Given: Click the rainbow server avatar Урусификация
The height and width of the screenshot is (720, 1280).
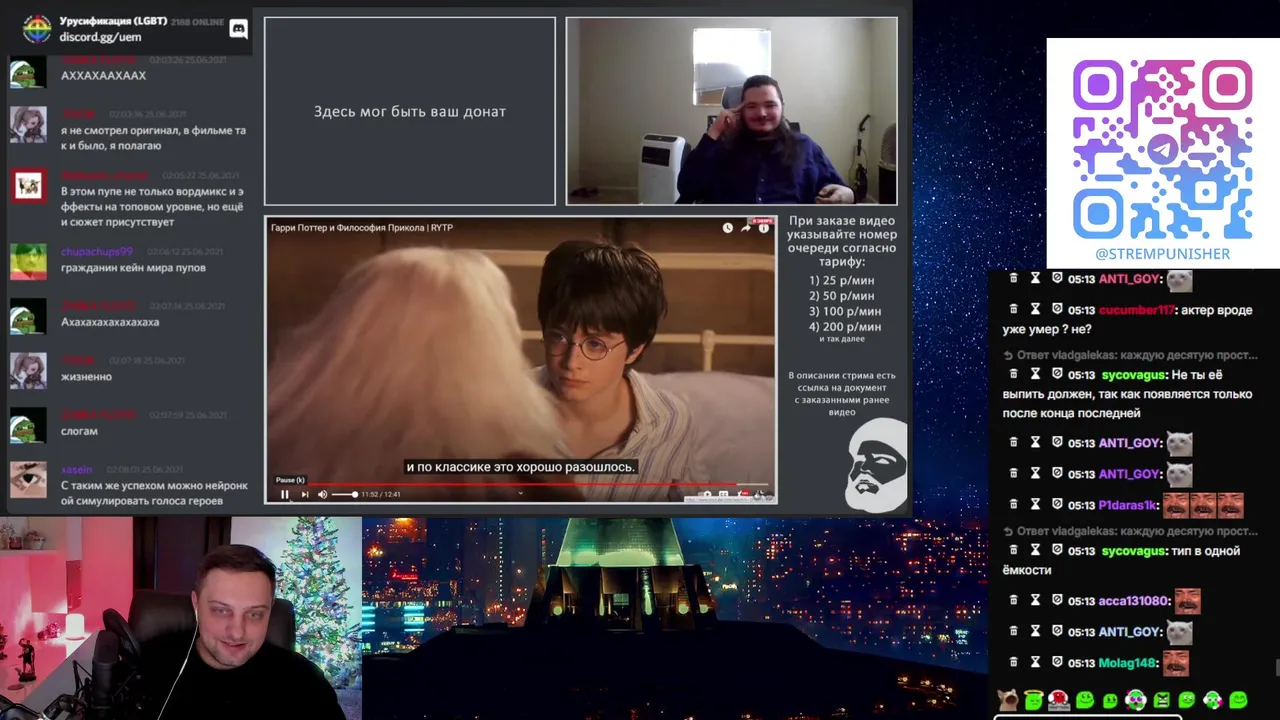Looking at the screenshot, I should point(37,29).
